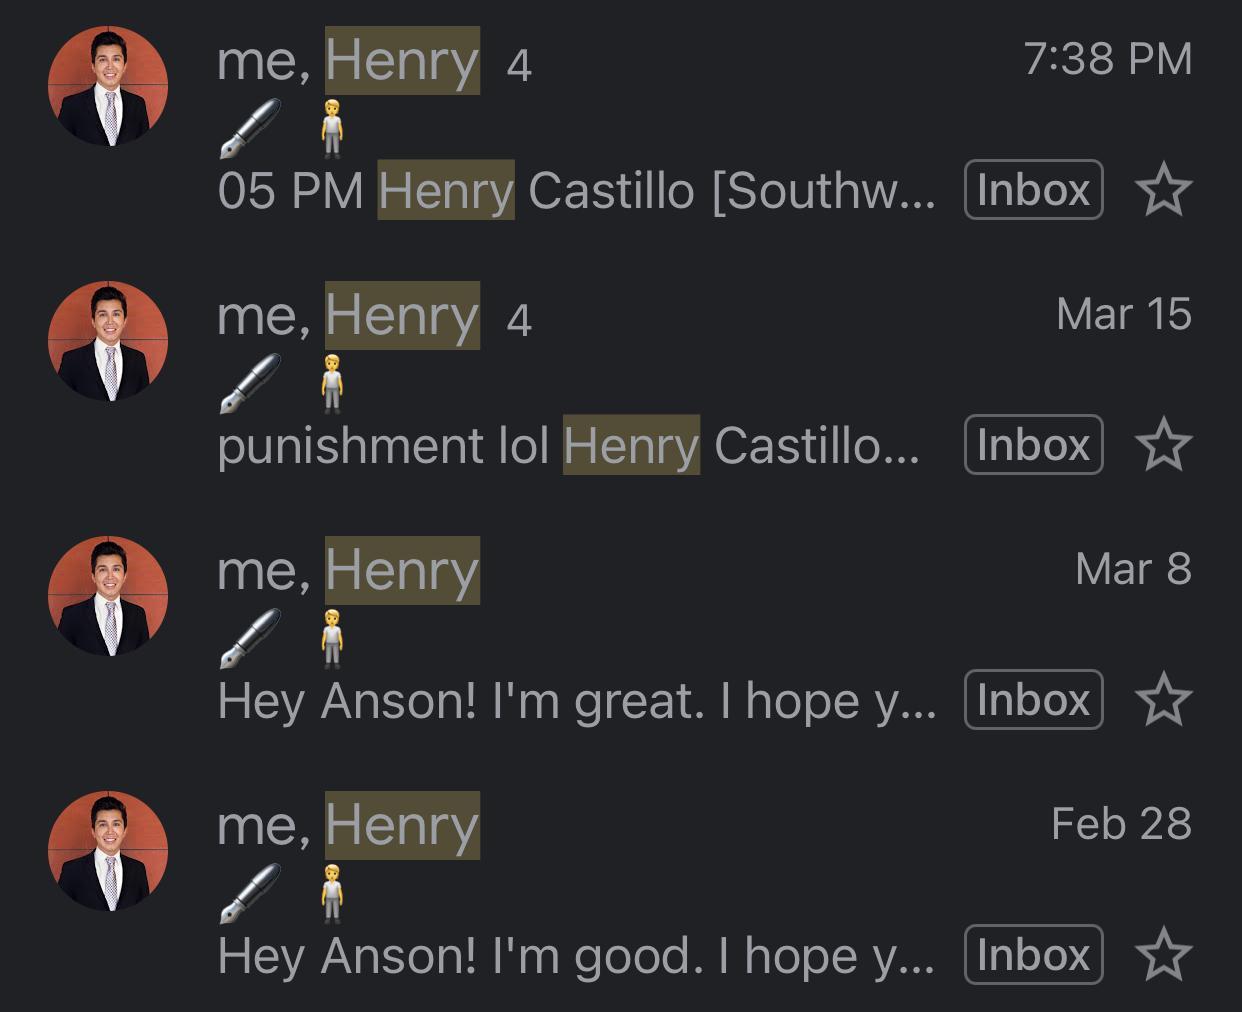Tap the avatar of the Mar 8 email
The height and width of the screenshot is (1012, 1242).
tap(108, 596)
